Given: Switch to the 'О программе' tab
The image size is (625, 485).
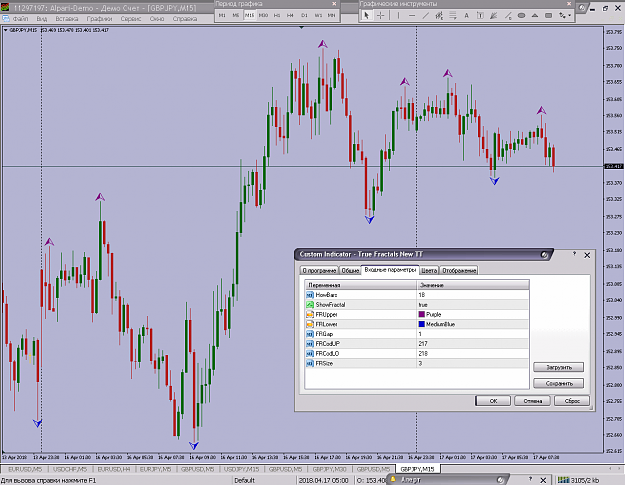Looking at the screenshot, I should coord(319,271).
